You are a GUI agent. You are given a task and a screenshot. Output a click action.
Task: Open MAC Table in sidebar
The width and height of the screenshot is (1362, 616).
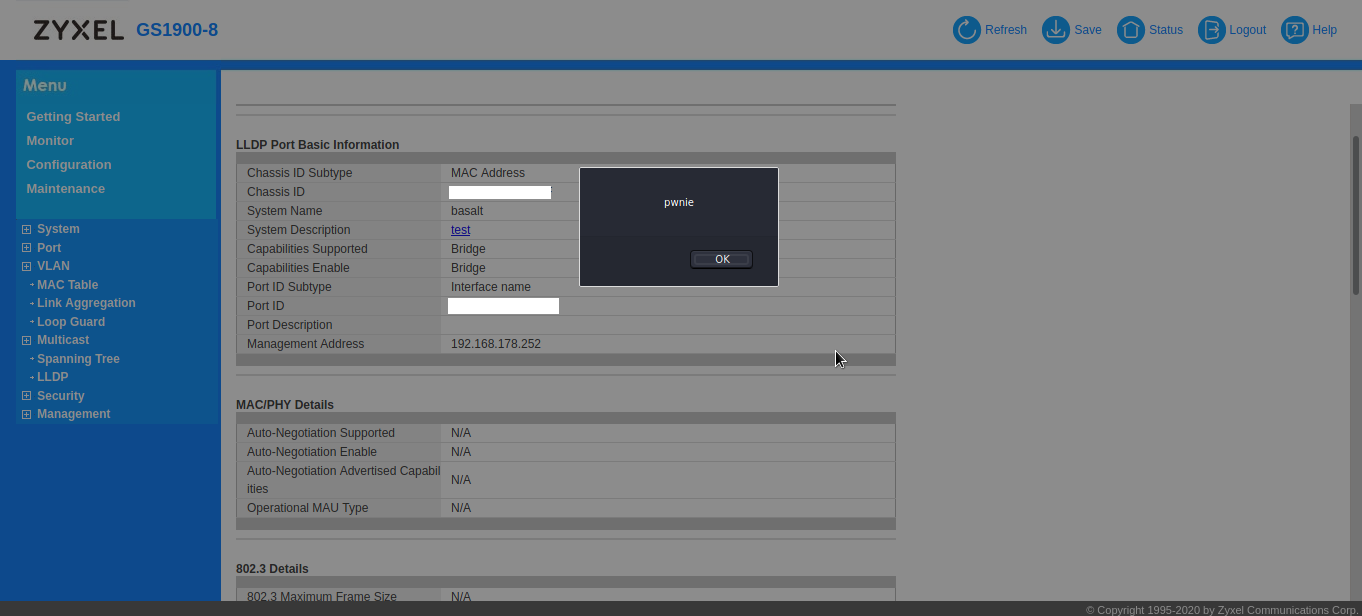(67, 285)
